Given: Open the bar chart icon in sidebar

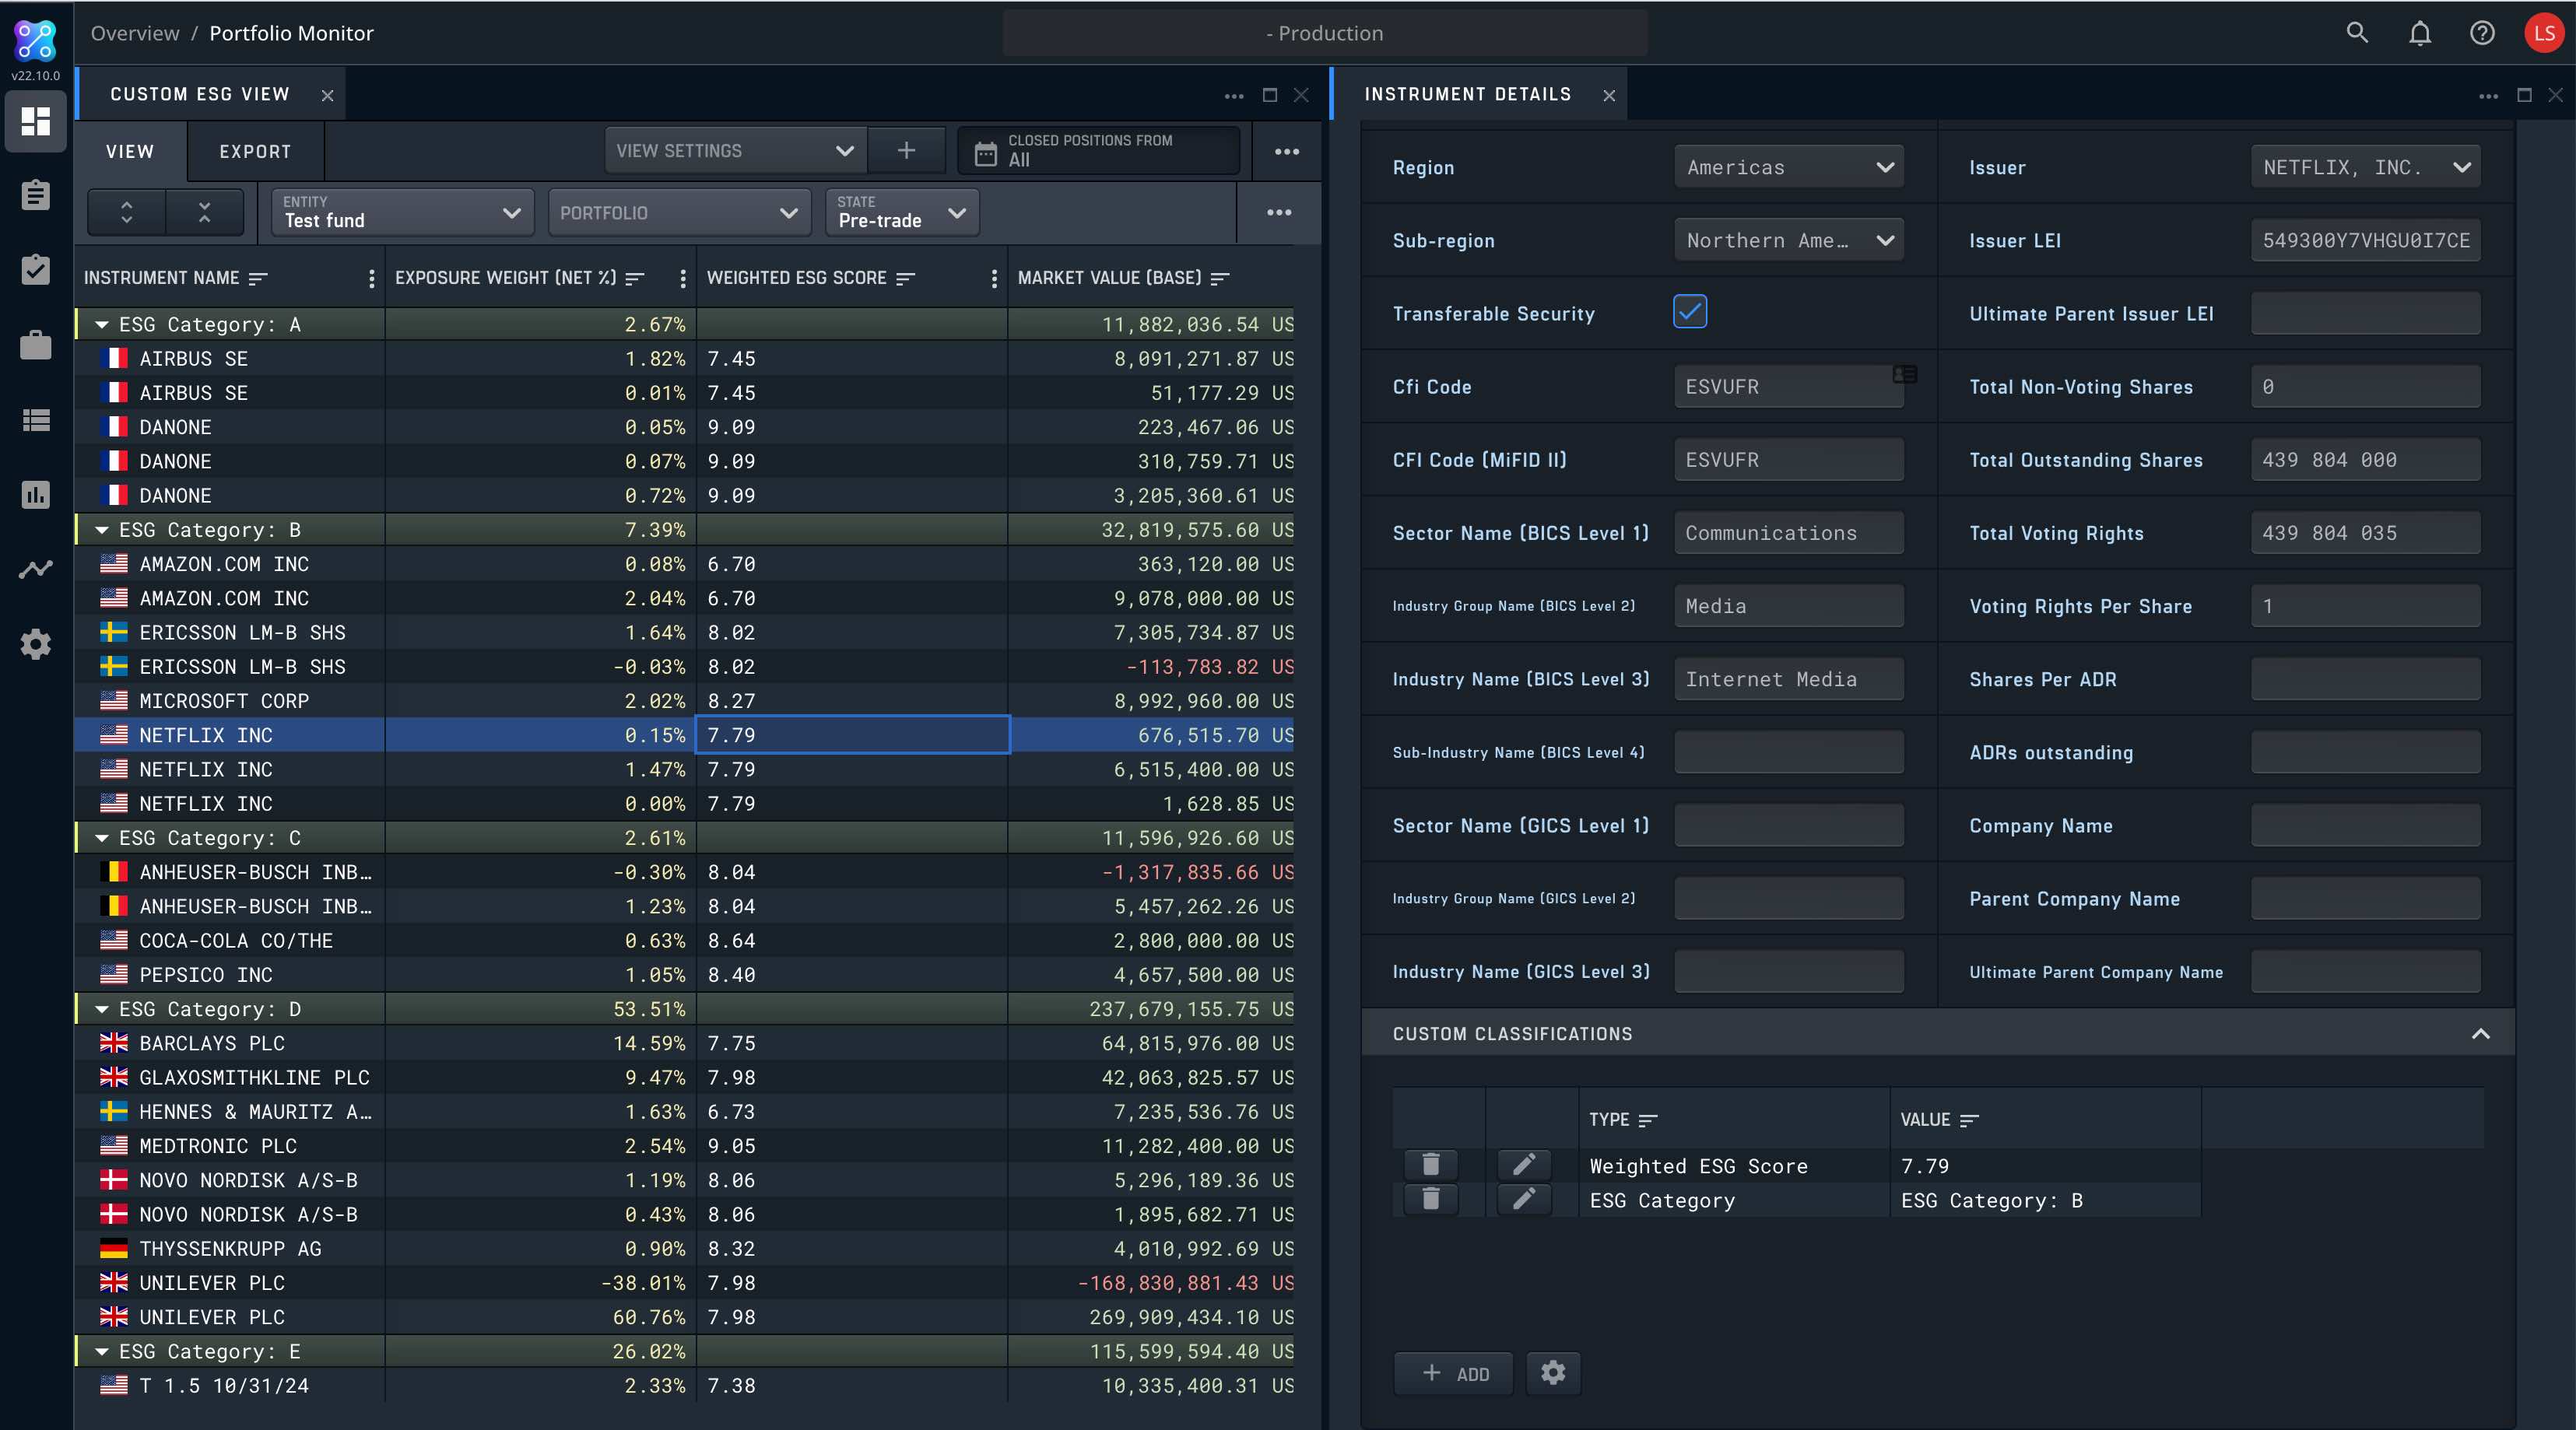Looking at the screenshot, I should click(36, 494).
